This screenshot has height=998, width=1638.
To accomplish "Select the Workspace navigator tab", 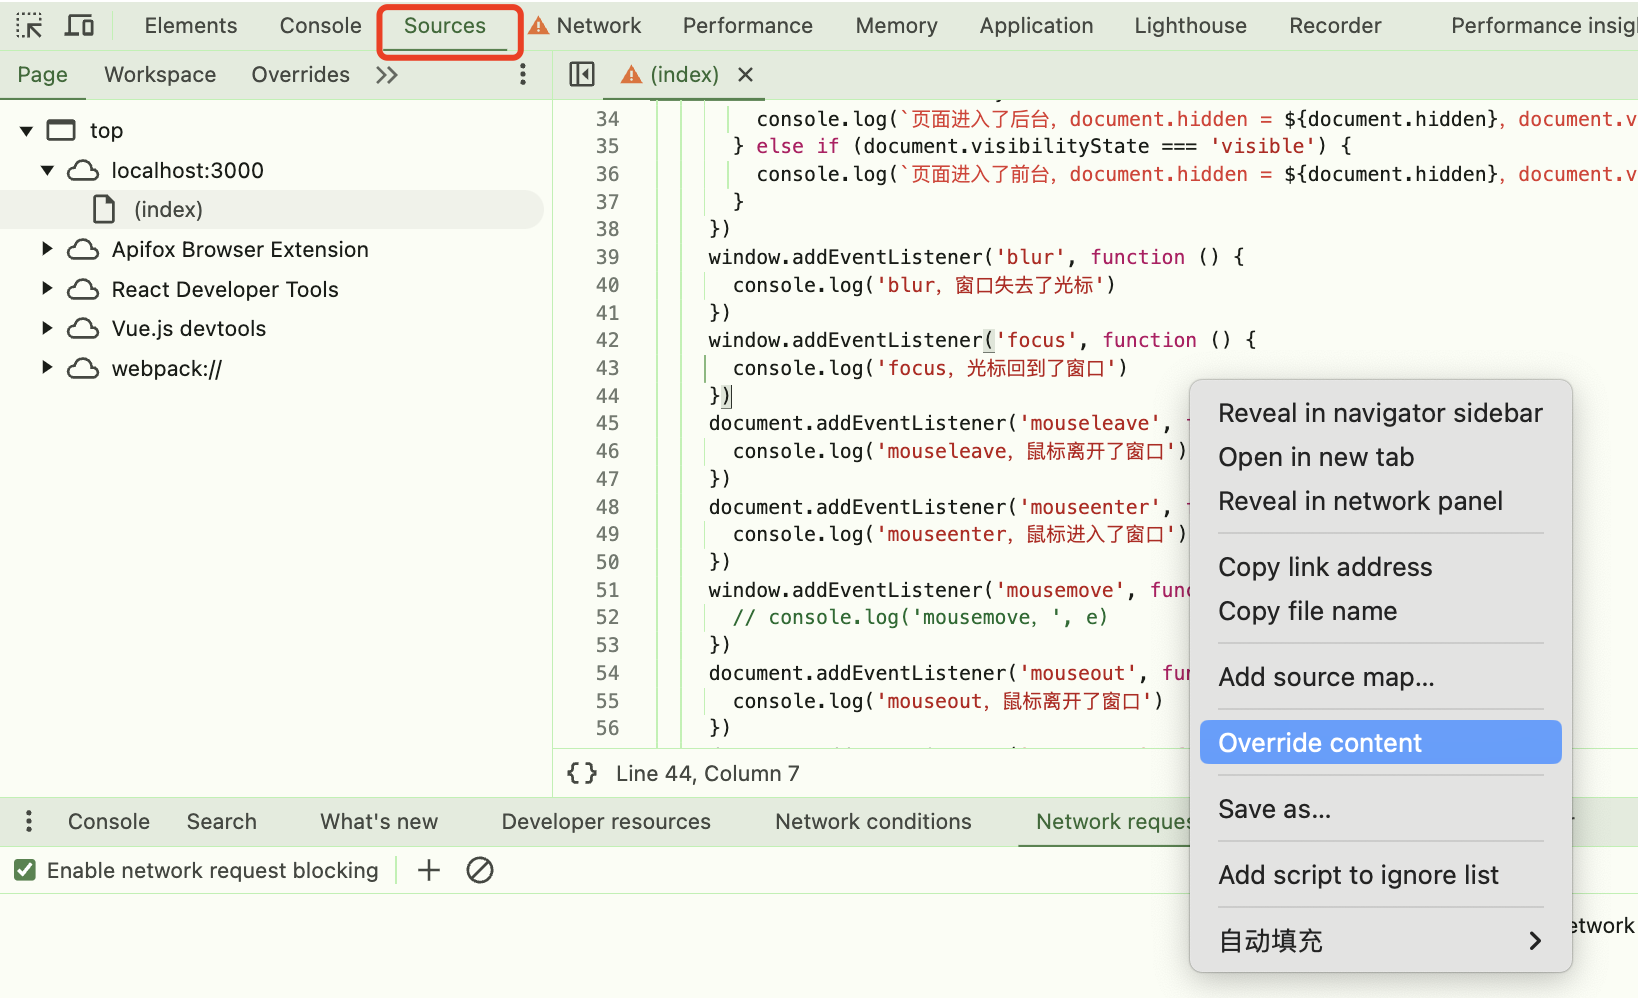I will pyautogui.click(x=160, y=75).
